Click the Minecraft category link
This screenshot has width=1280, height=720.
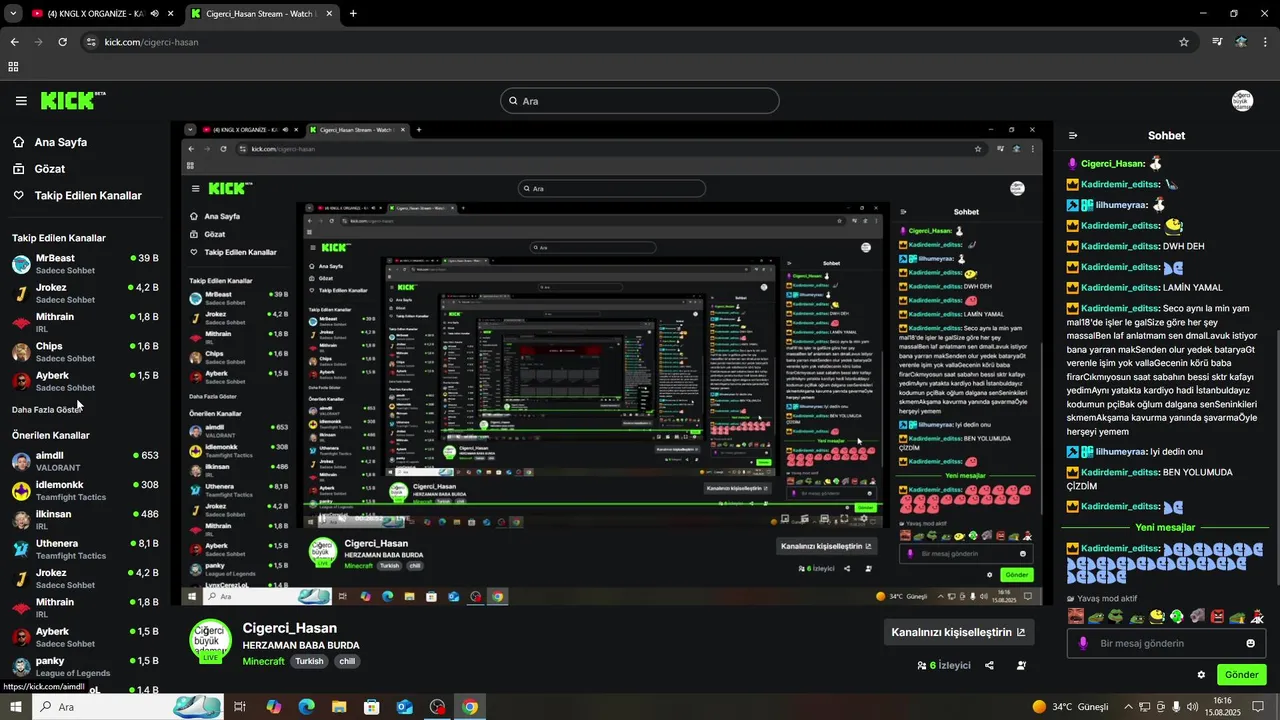coord(264,661)
